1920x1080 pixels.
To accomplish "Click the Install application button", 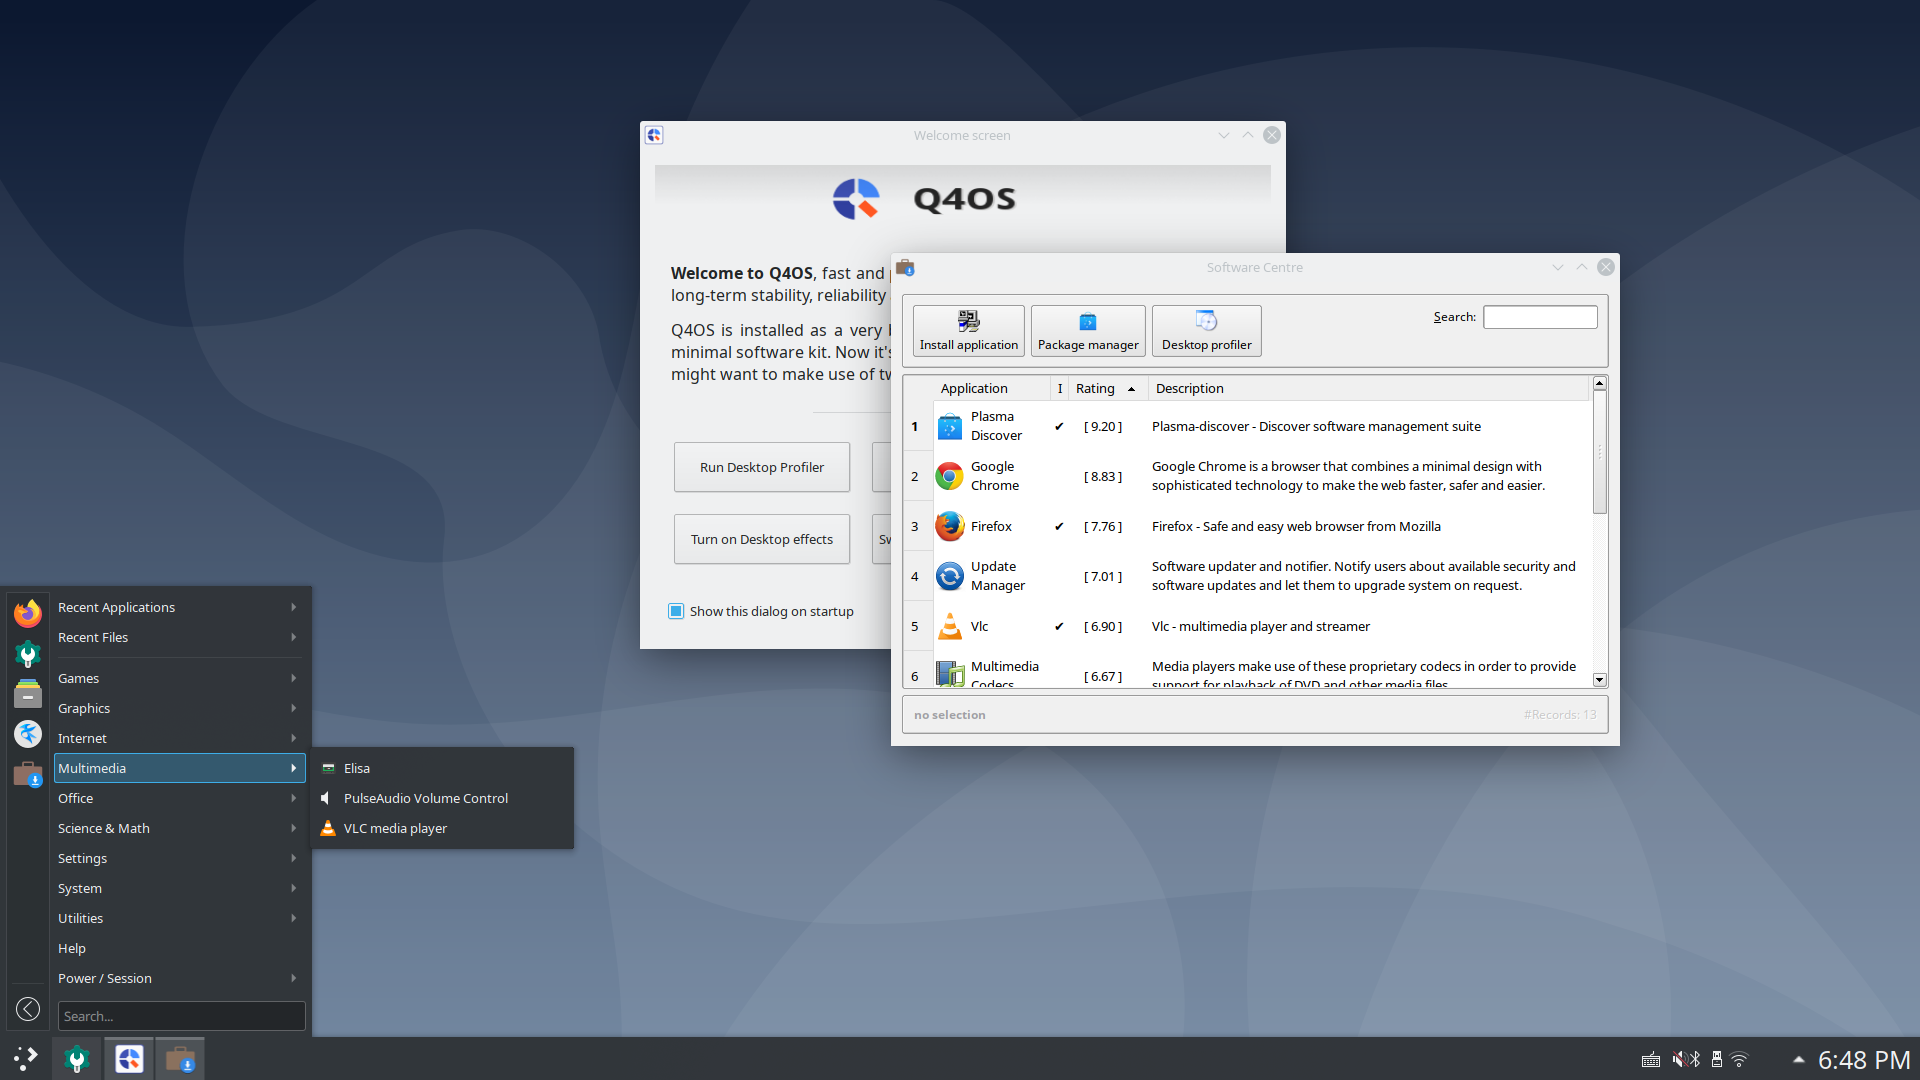I will point(969,331).
